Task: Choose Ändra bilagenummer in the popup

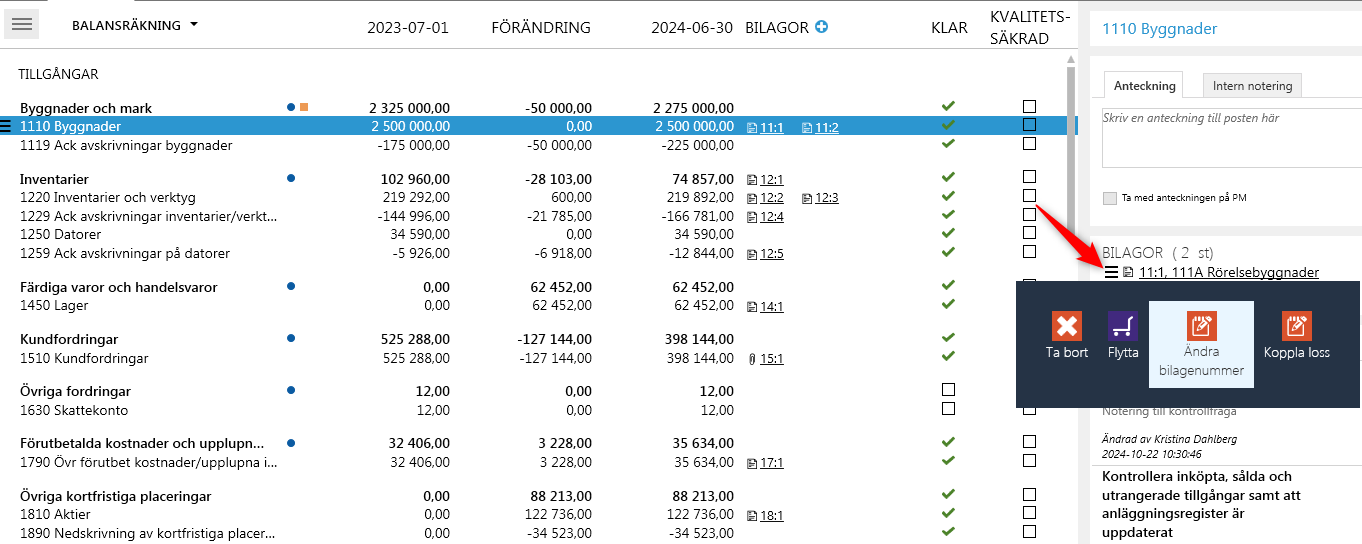Action: tap(1201, 344)
